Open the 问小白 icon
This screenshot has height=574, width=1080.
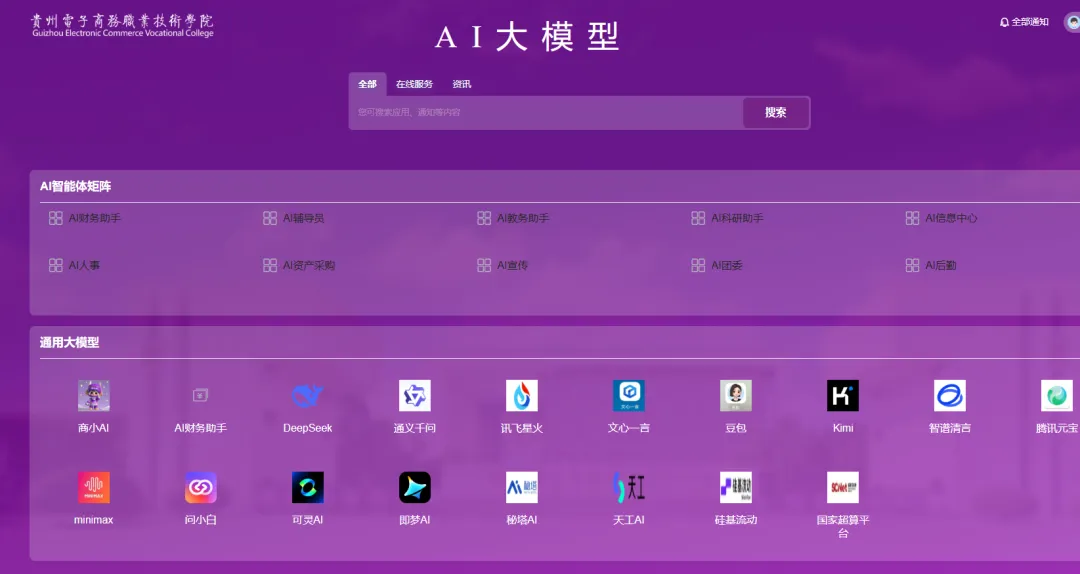(x=200, y=488)
